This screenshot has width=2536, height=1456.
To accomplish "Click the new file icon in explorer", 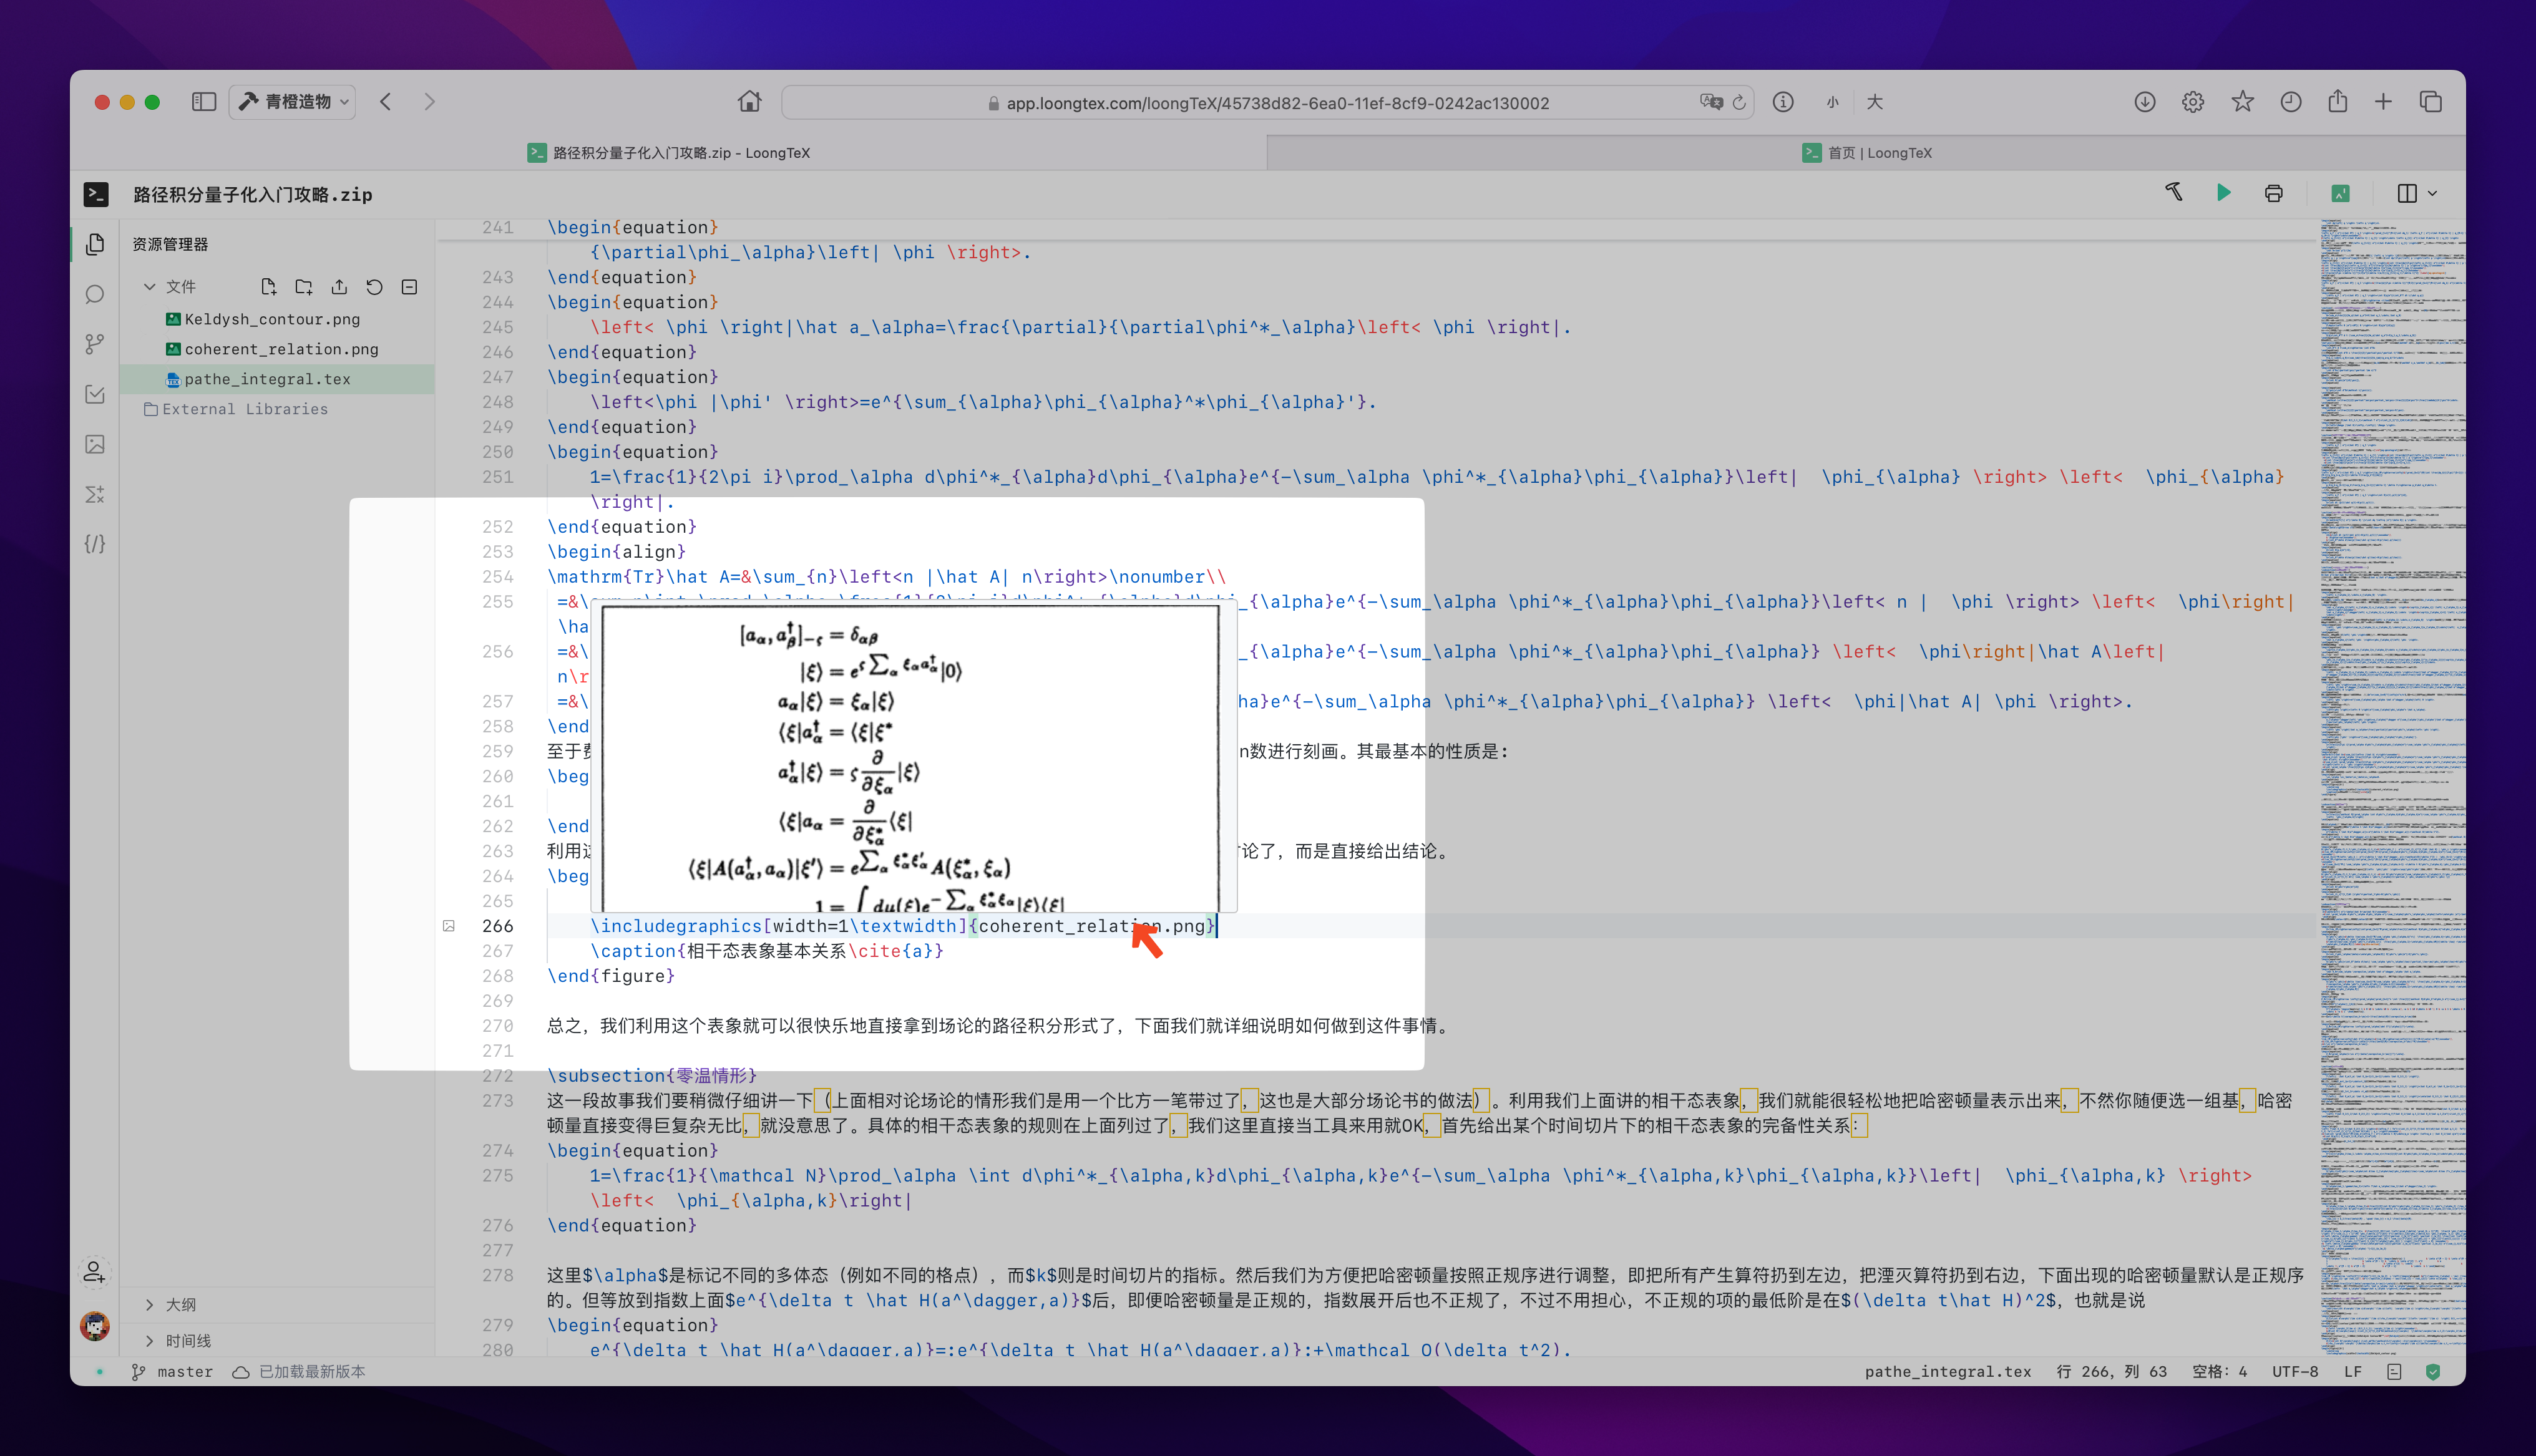I will point(268,287).
